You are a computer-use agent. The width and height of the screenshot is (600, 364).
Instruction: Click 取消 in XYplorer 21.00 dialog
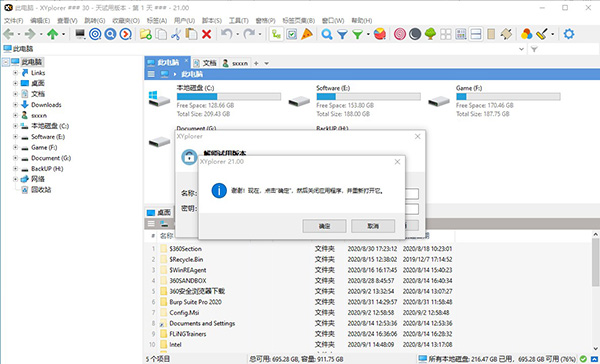point(373,226)
